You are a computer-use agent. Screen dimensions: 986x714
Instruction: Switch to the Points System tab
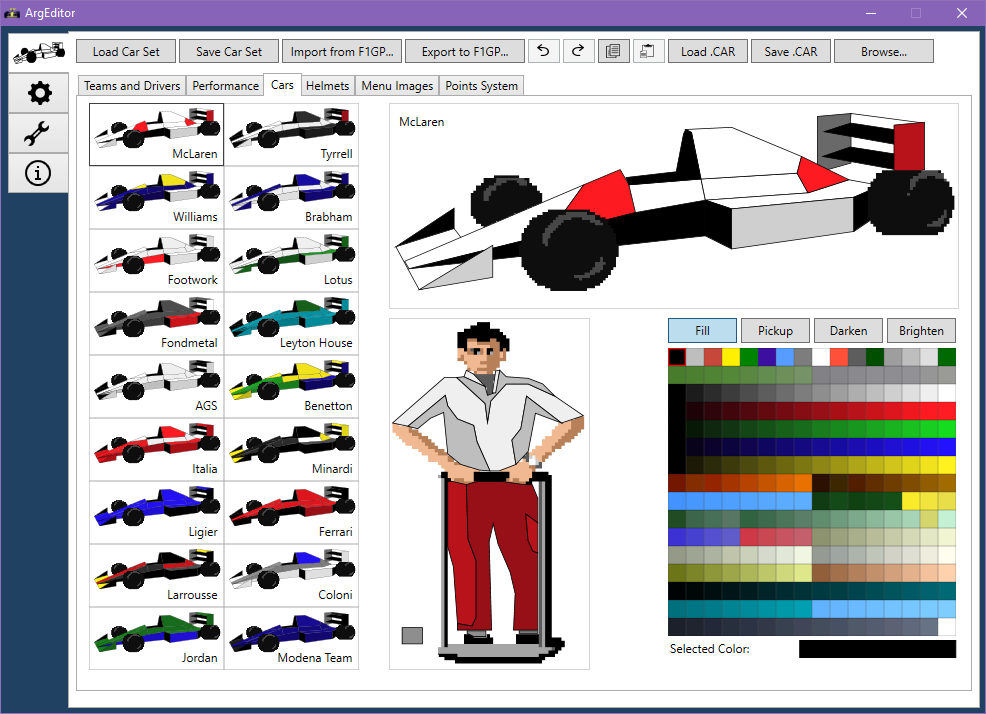[481, 86]
